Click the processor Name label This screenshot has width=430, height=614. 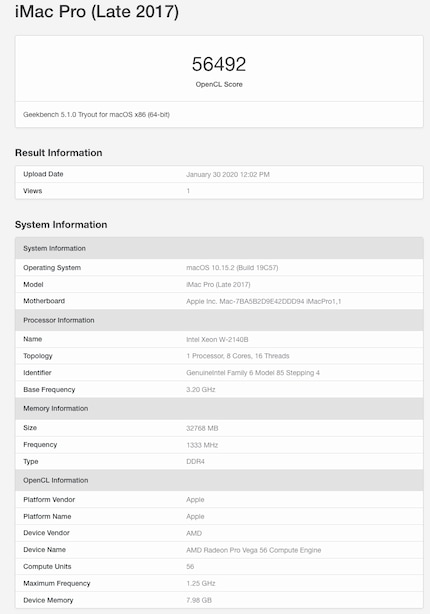(x=33, y=339)
